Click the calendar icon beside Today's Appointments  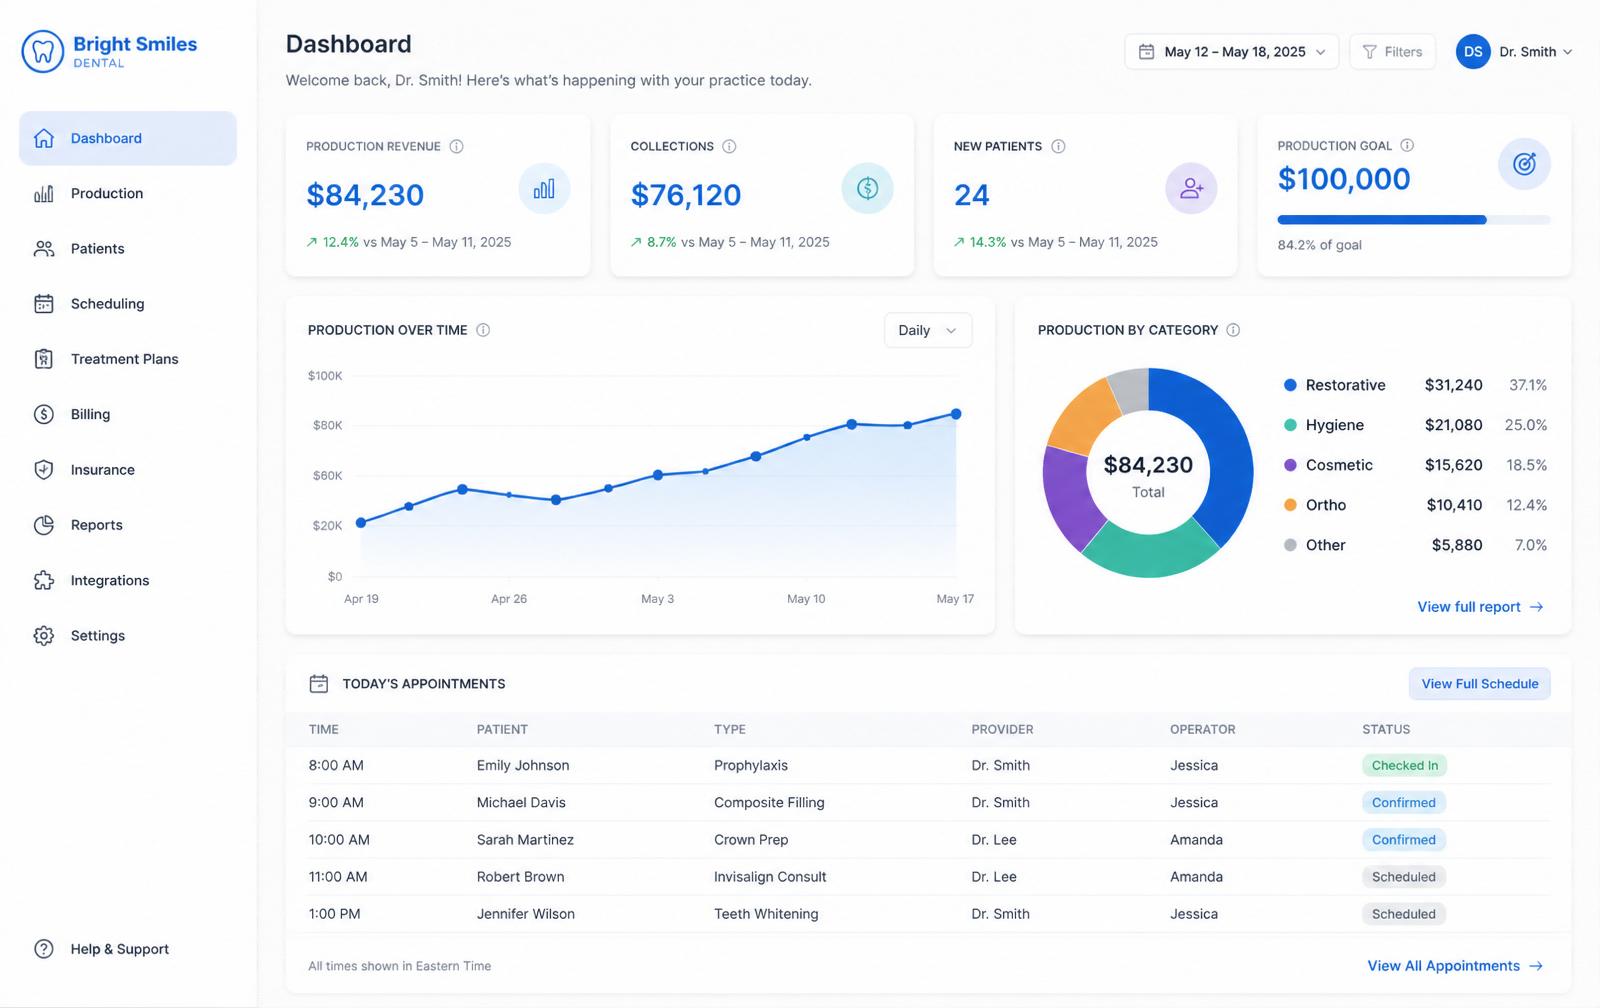point(319,684)
